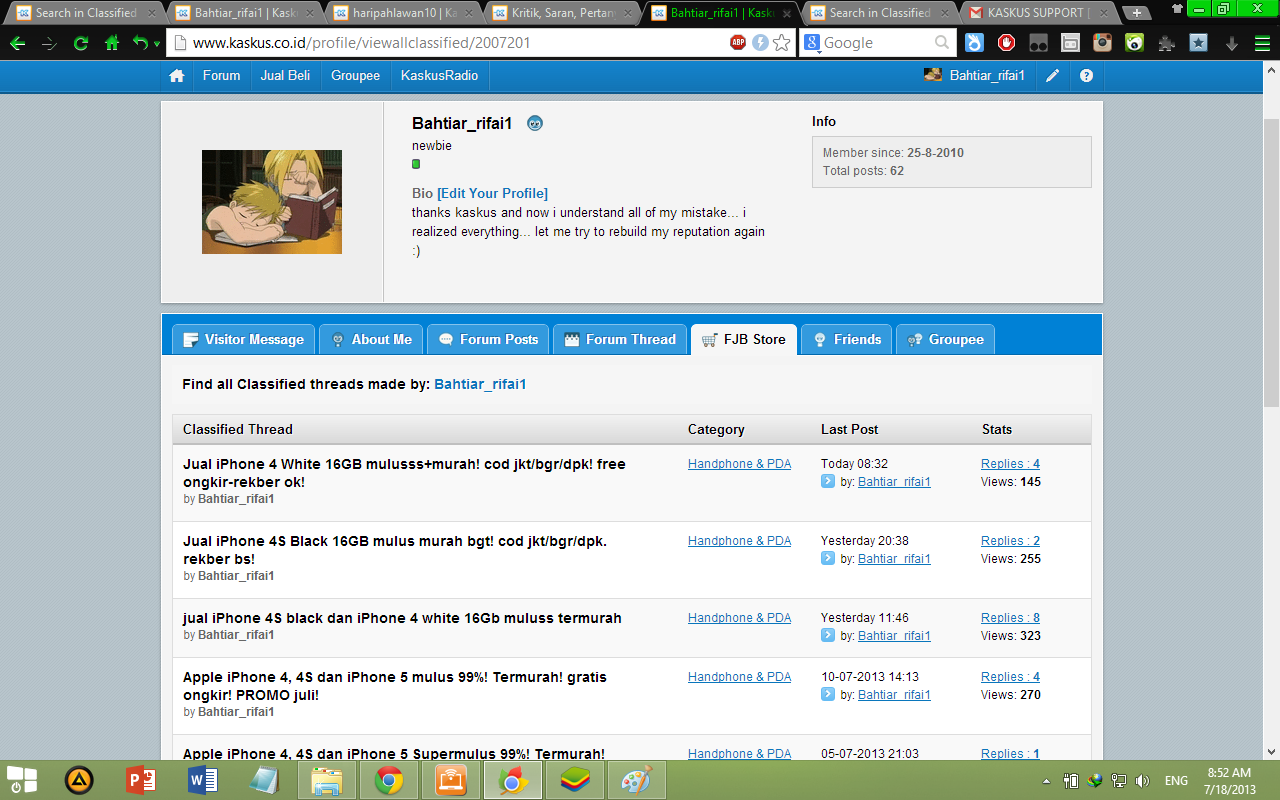Open Forum Posts tab
Viewport: 1280px width, 800px height.
pyautogui.click(x=488, y=340)
